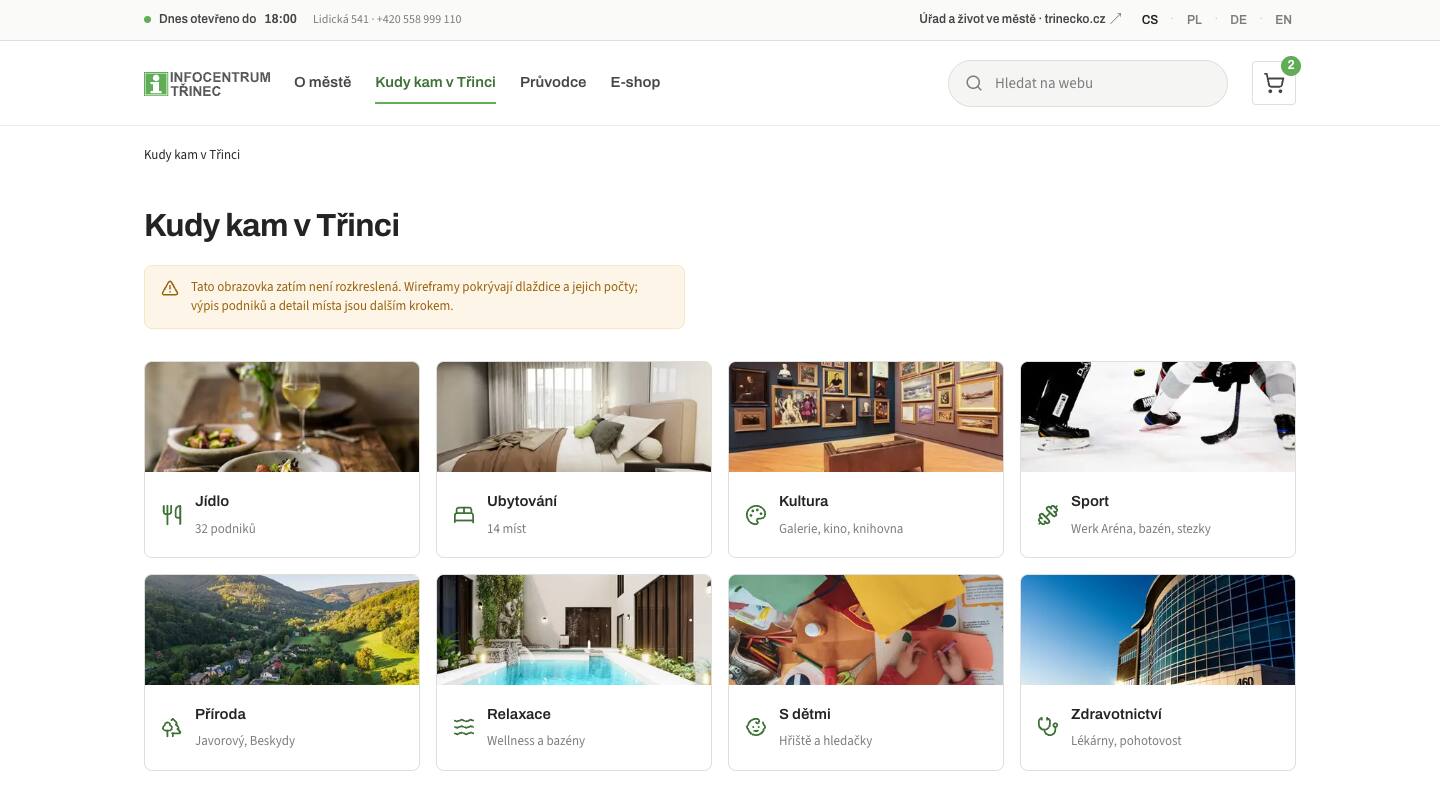This screenshot has height=800, width=1440.
Task: Focus the Hledat na webu search field
Action: 1088,83
